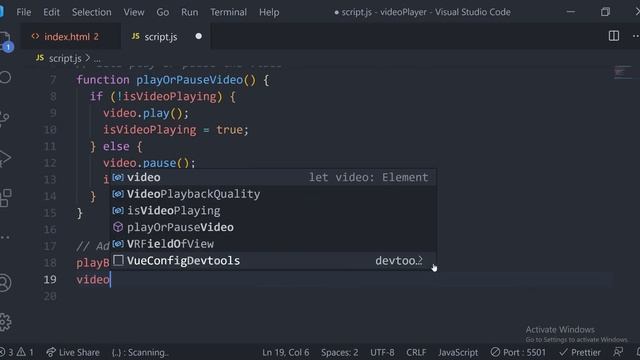Click video.pause() call on line 12

tap(149, 163)
